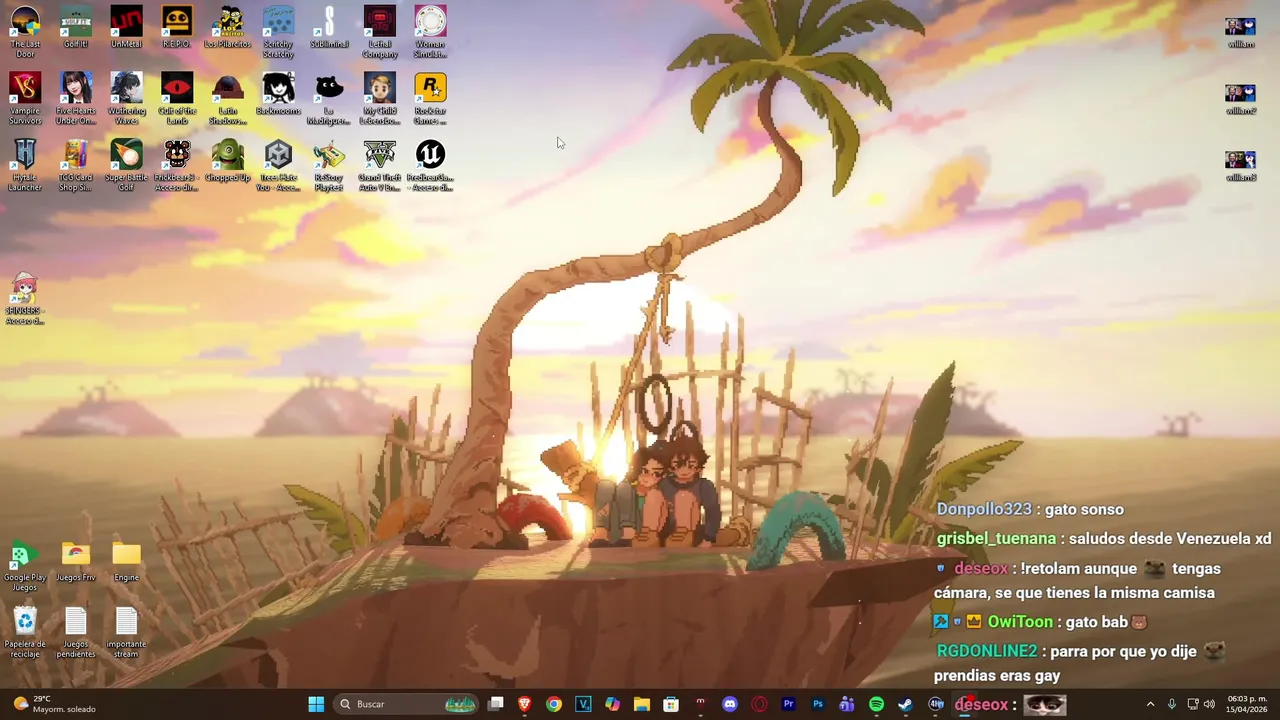Open the volume control in the system tray
Viewport: 1280px width, 720px height.
tap(1209, 704)
